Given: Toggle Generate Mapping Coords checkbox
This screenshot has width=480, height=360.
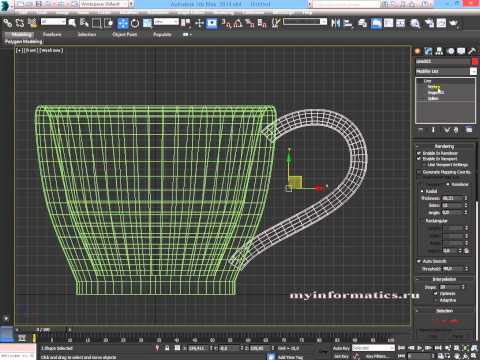Looking at the screenshot, I should click(x=419, y=172).
